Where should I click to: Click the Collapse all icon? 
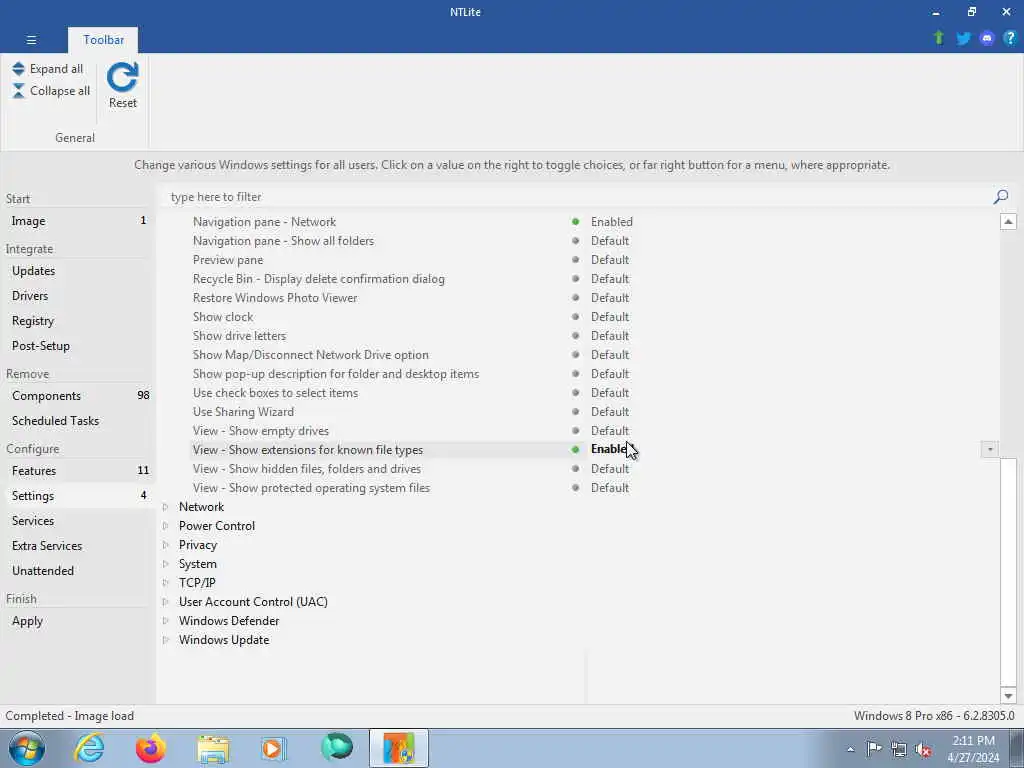pos(18,91)
